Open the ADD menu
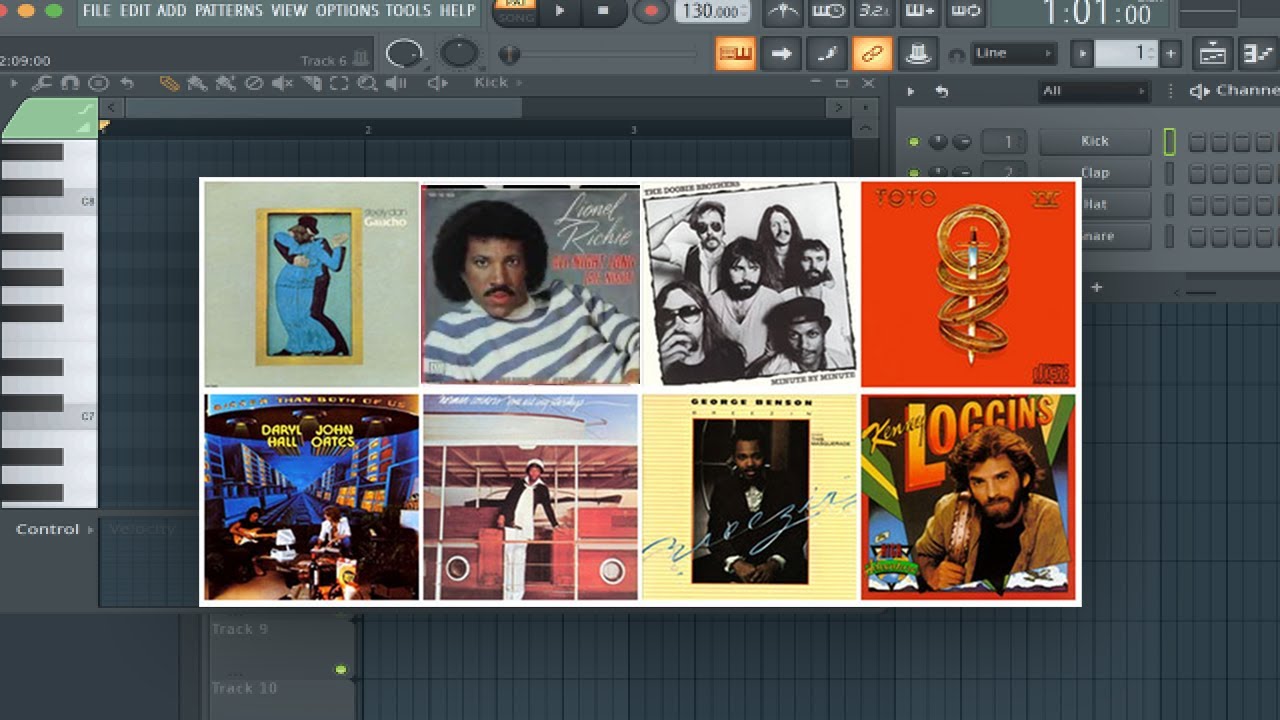The height and width of the screenshot is (720, 1280). pyautogui.click(x=172, y=11)
